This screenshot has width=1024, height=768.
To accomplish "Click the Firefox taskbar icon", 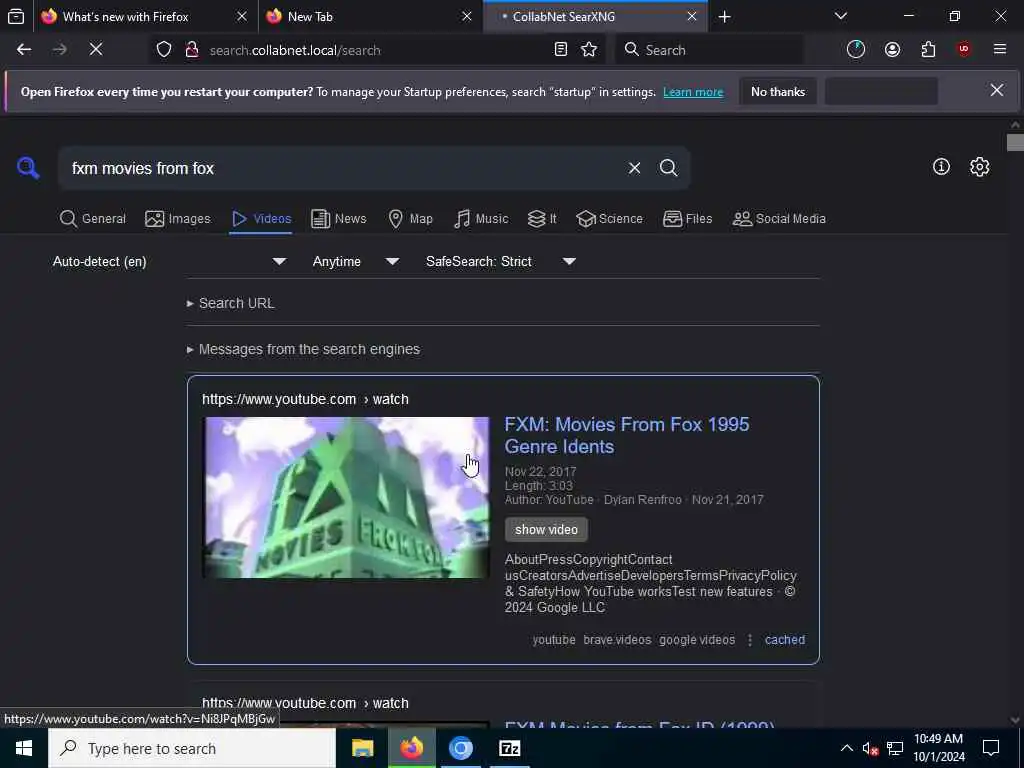I will pyautogui.click(x=411, y=748).
